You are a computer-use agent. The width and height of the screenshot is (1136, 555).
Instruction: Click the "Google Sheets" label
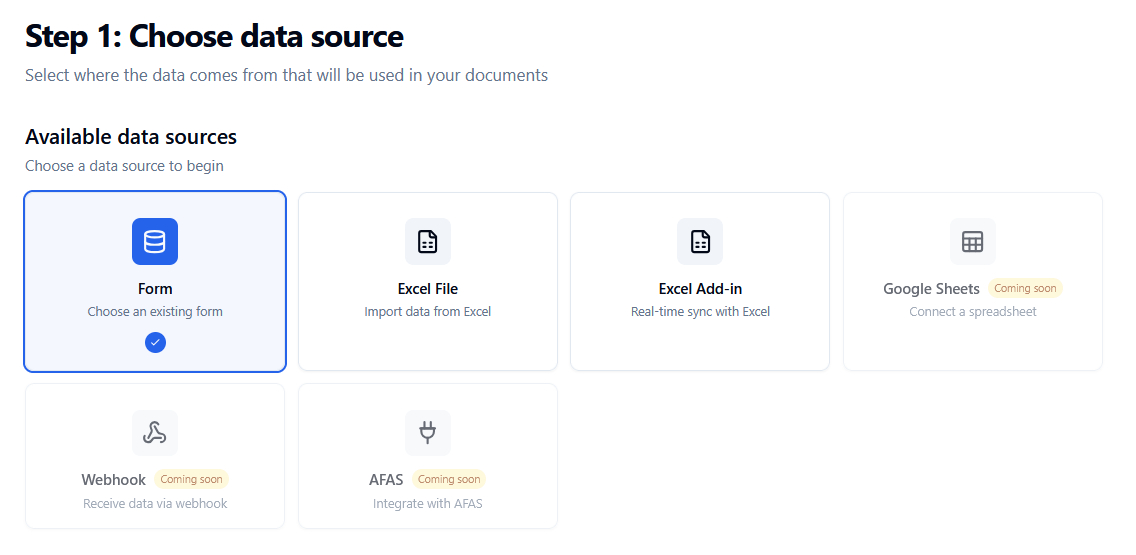point(931,289)
